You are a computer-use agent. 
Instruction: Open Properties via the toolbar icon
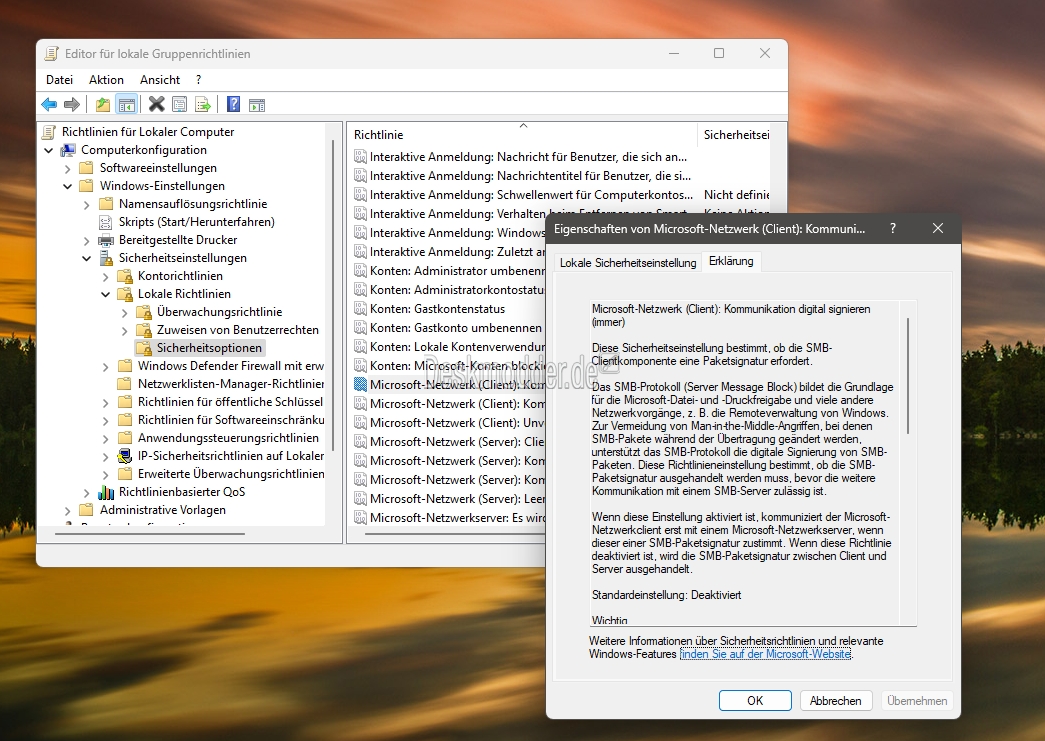coord(179,105)
